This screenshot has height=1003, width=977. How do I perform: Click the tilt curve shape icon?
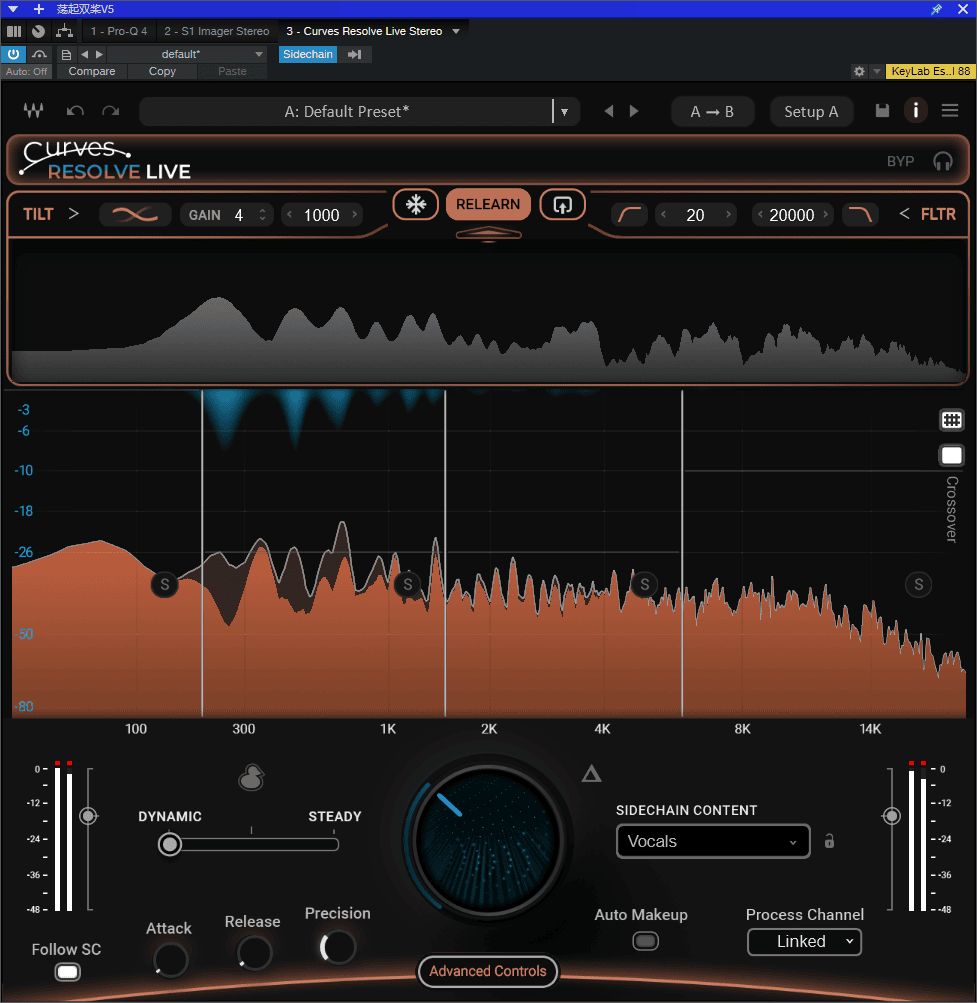[x=135, y=215]
